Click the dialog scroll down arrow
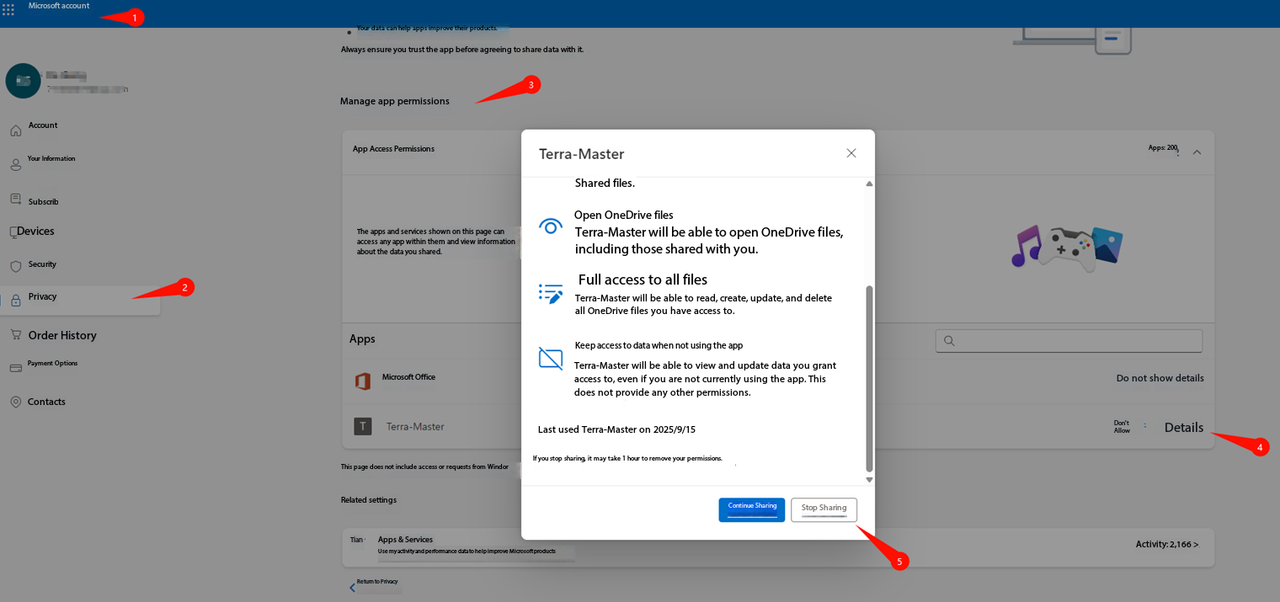 point(869,480)
